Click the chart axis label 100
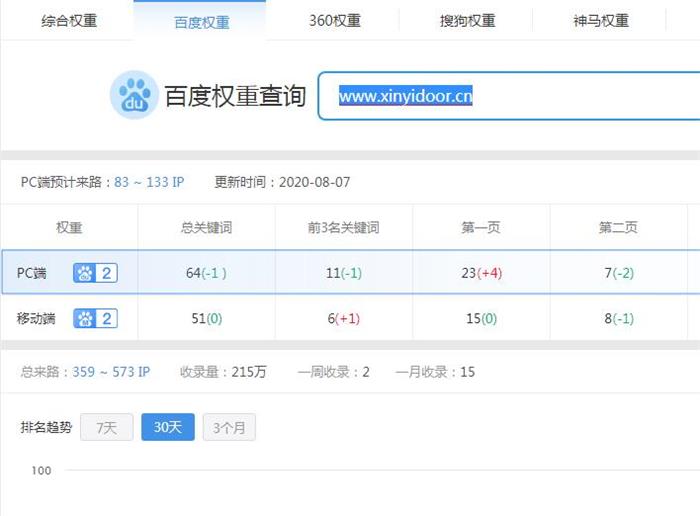Image resolution: width=700 pixels, height=516 pixels. click(x=42, y=470)
